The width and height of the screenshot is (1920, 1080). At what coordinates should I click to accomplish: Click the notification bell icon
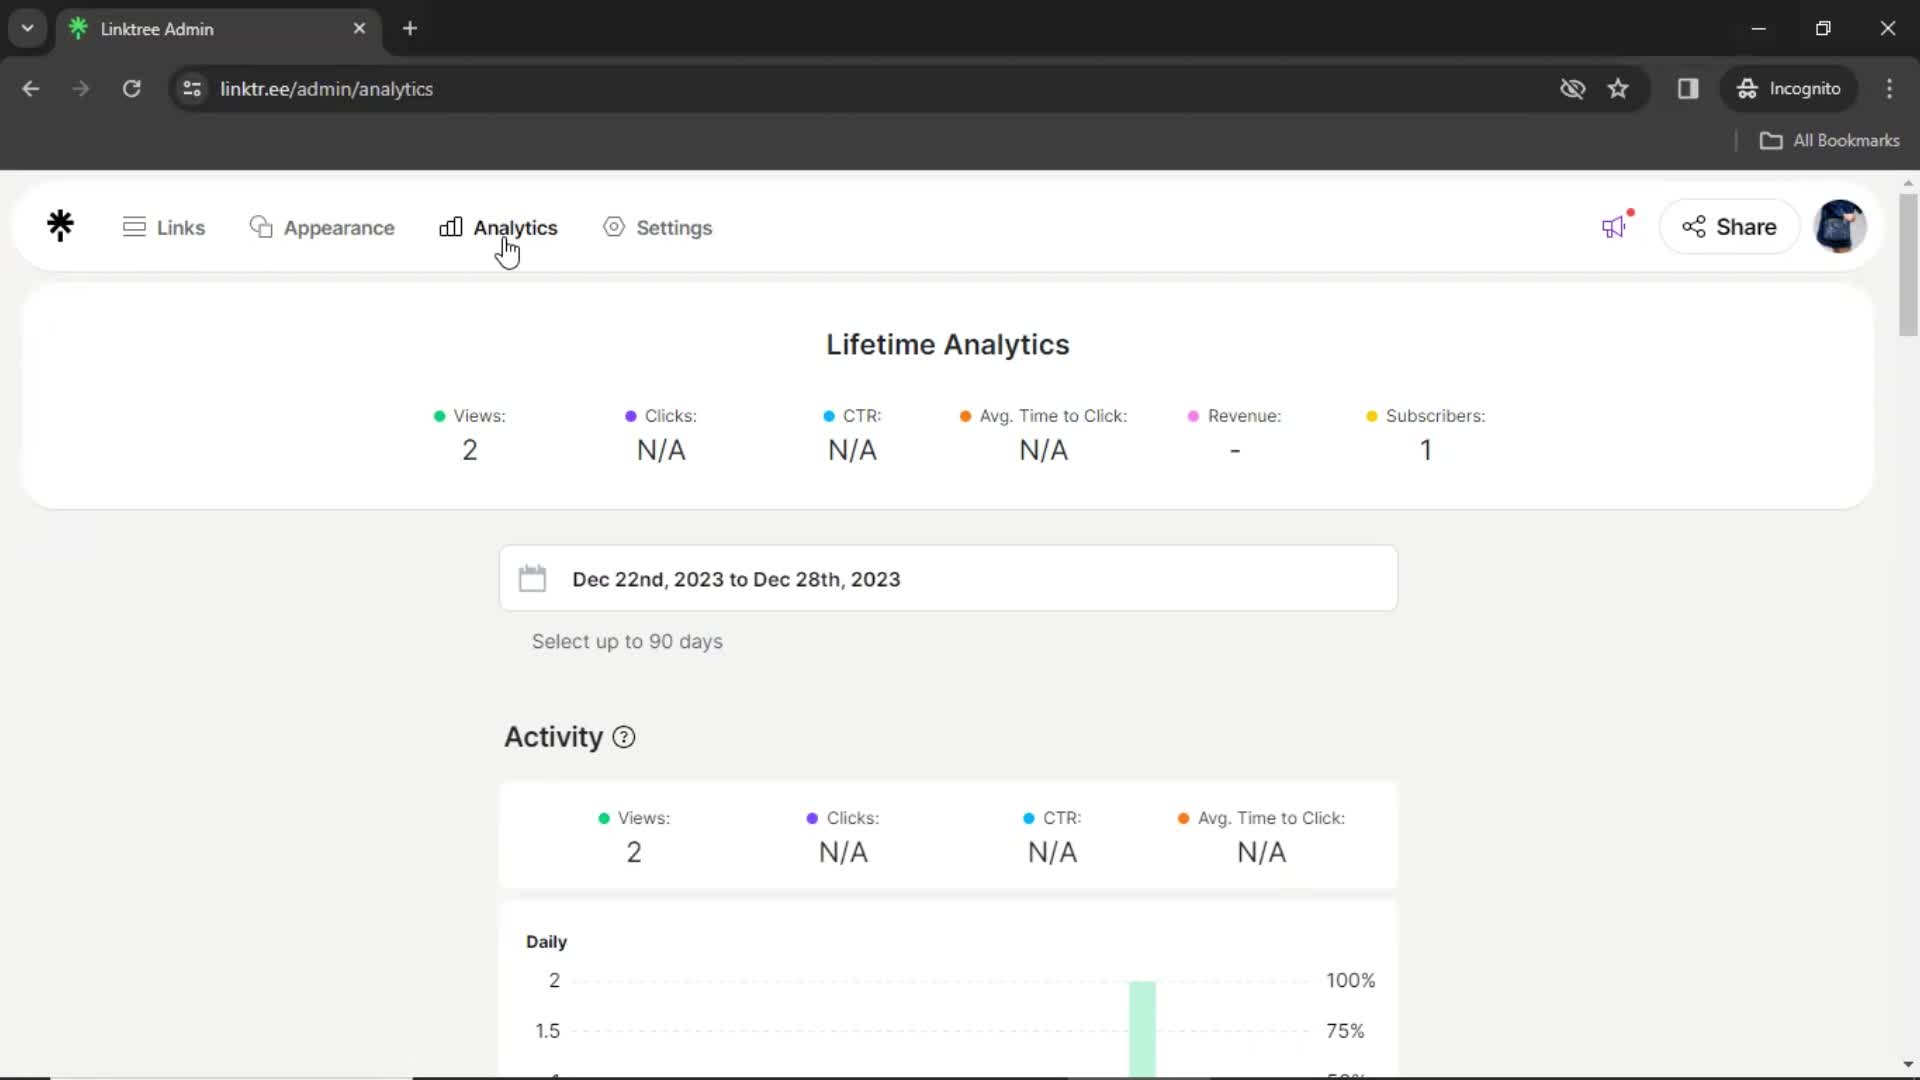(x=1614, y=227)
